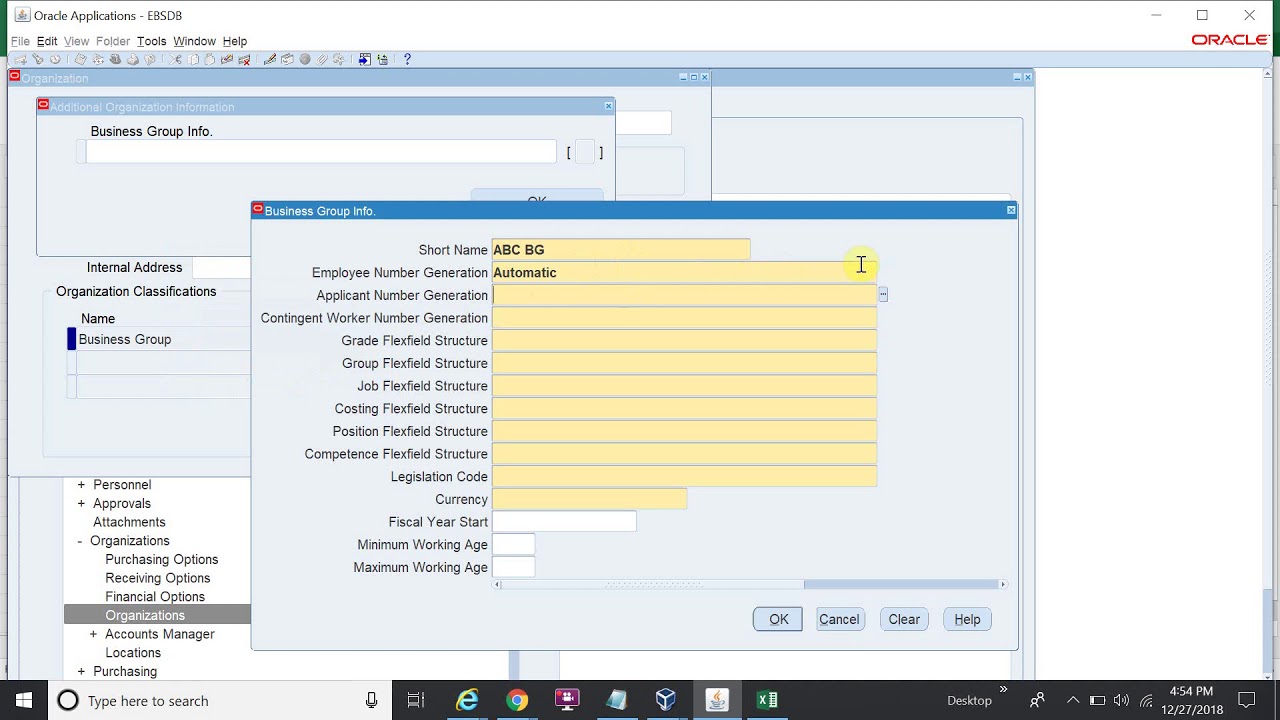Image resolution: width=1280 pixels, height=720 pixels.
Task: Show hidden system tray icons
Action: (1073, 700)
